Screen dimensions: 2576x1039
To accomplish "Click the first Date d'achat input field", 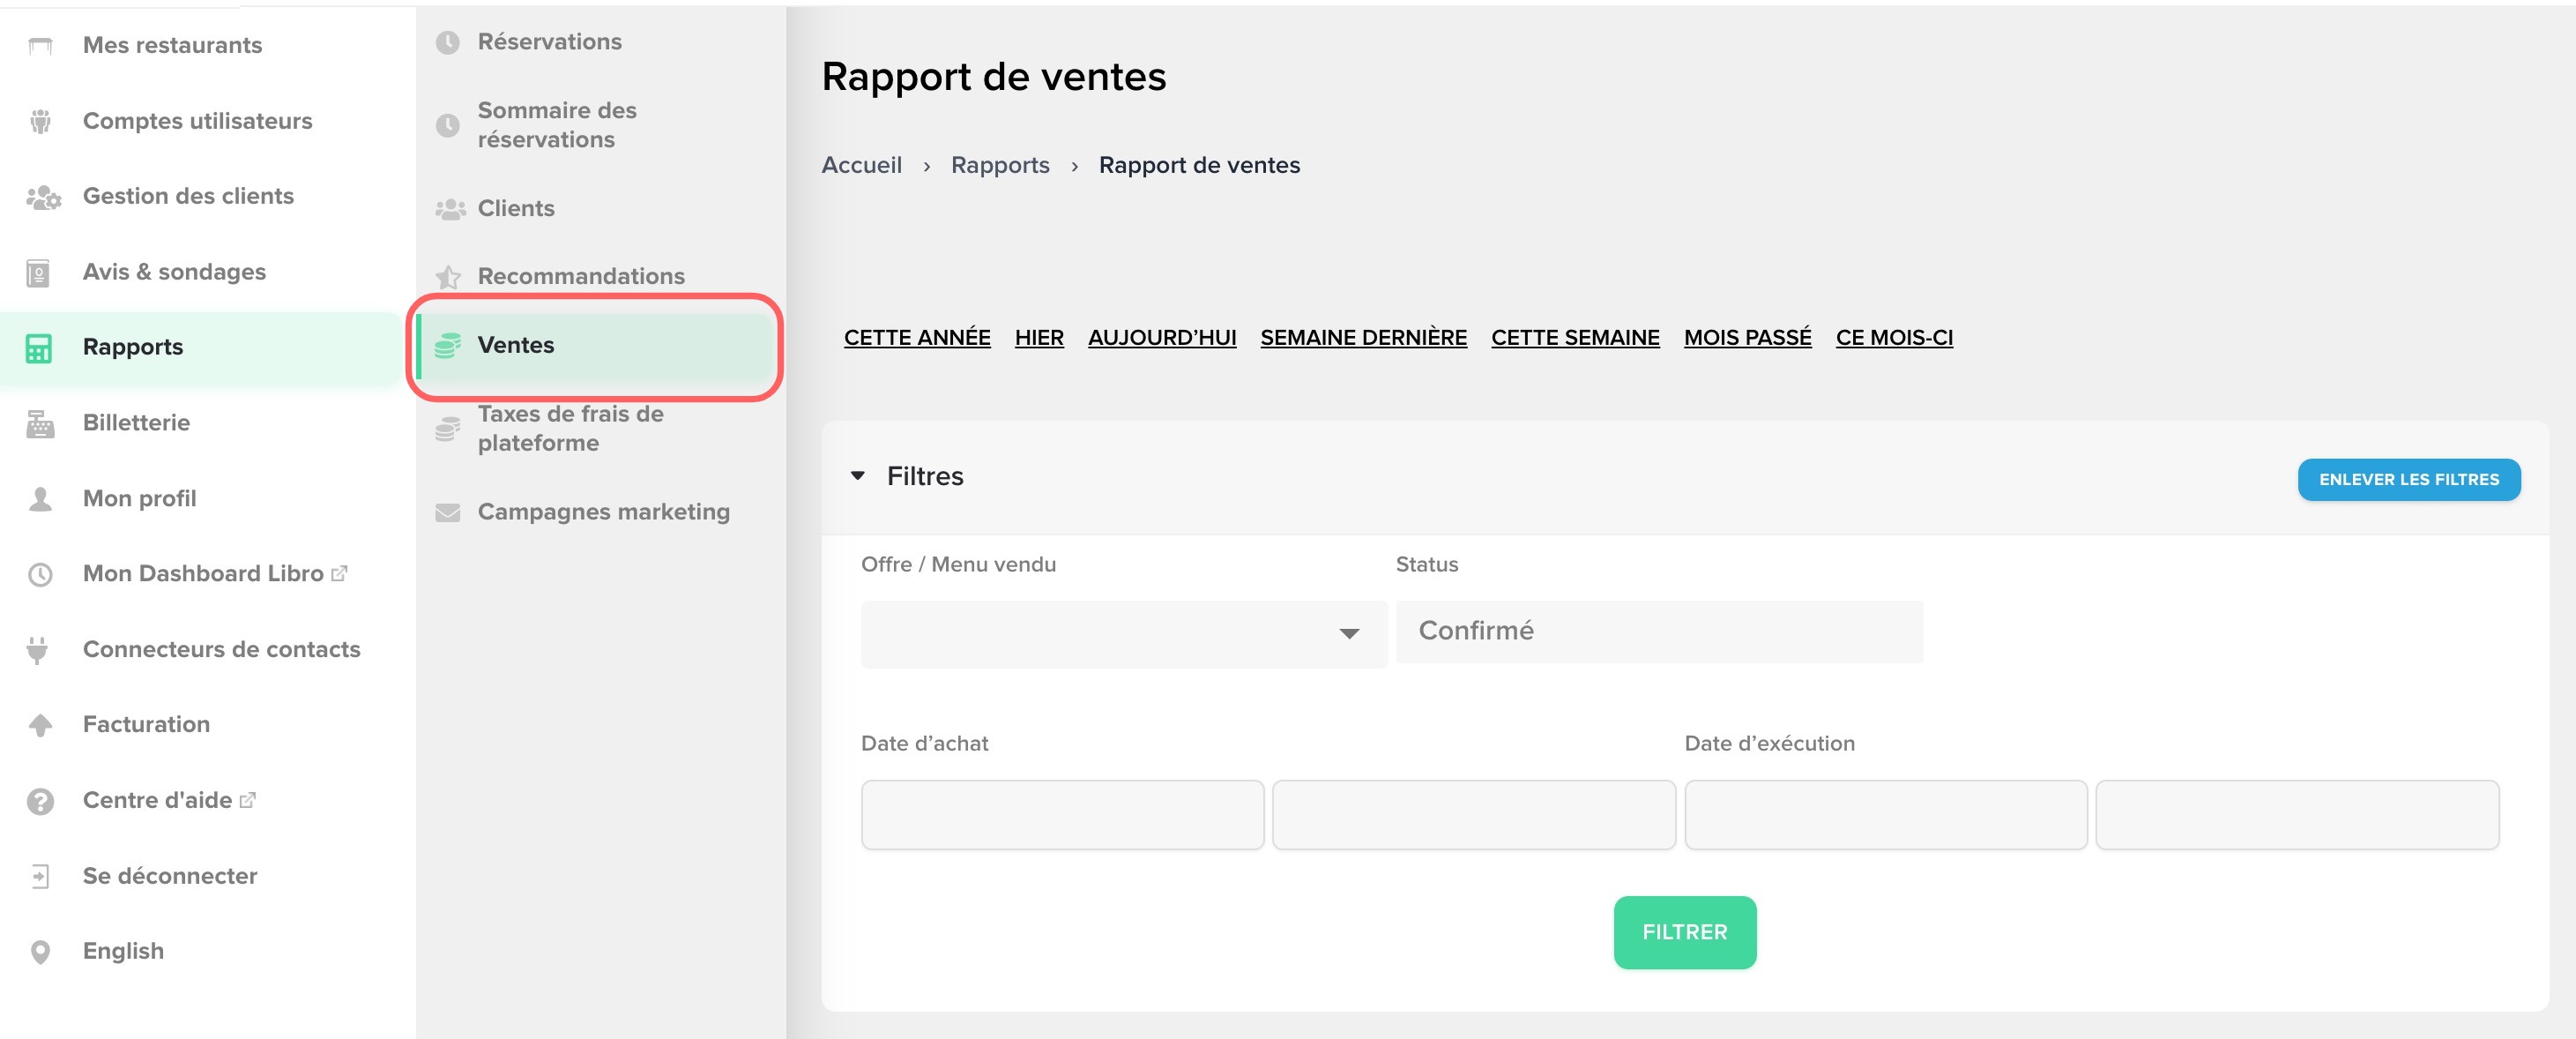I will click(1061, 814).
